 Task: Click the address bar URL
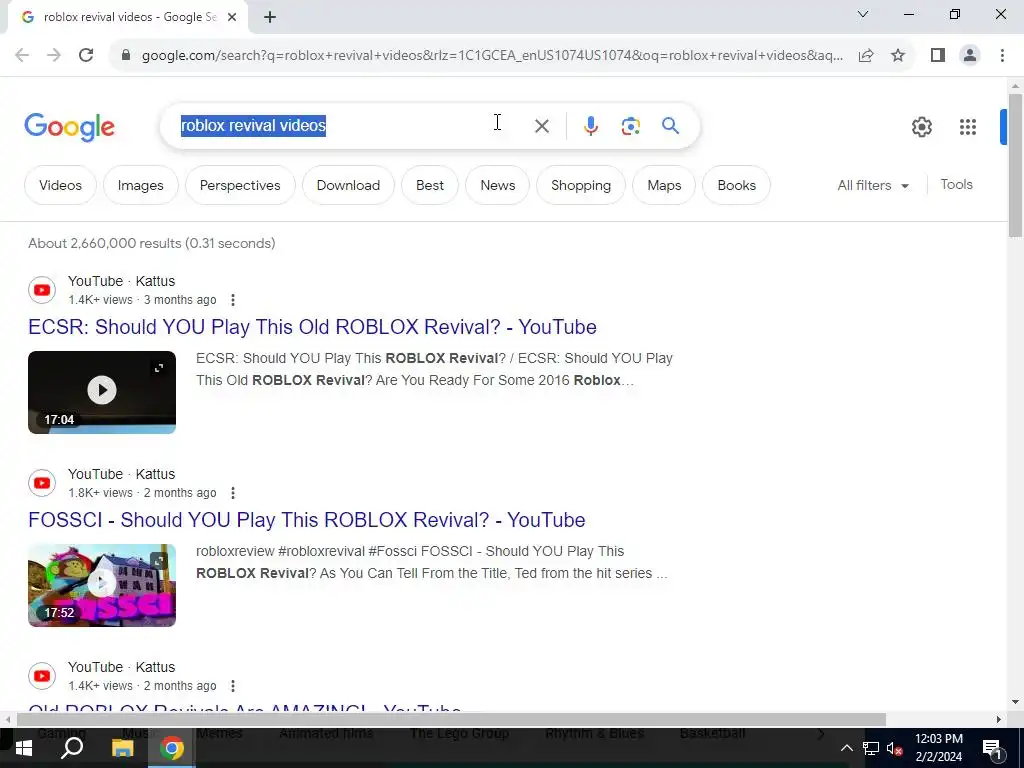[x=492, y=56]
